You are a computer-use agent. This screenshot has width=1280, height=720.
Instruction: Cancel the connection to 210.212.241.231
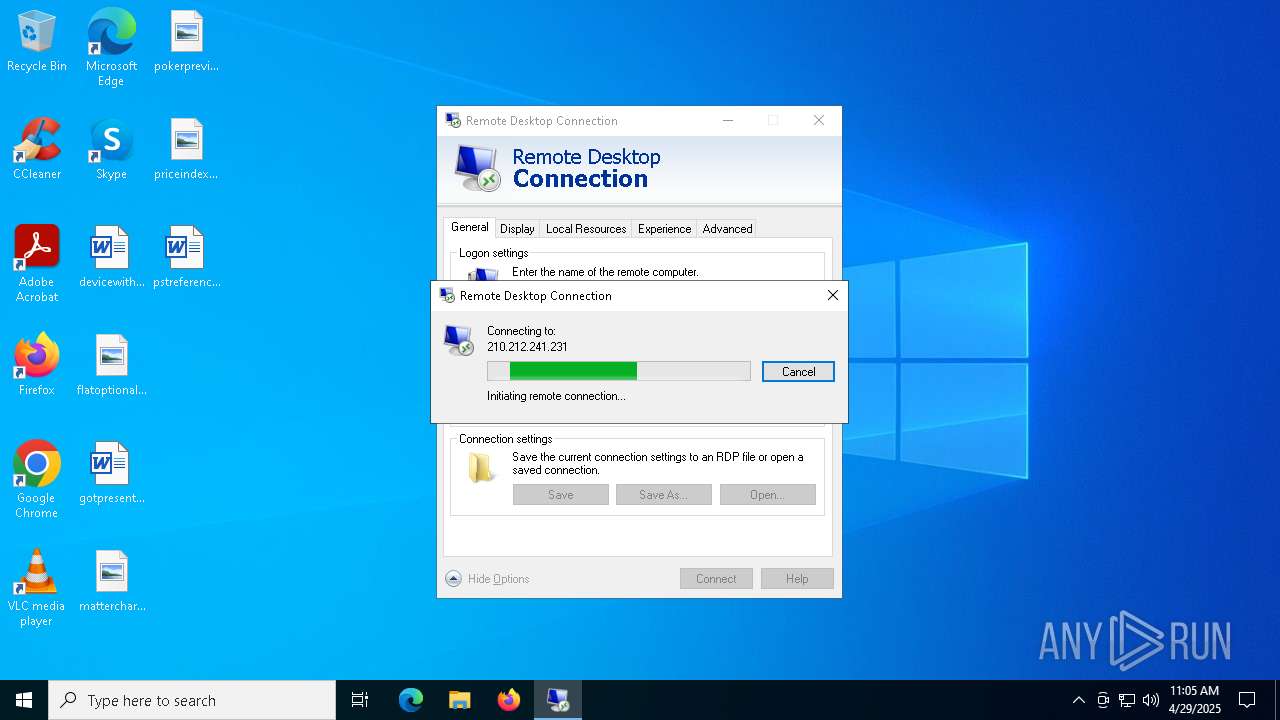pyautogui.click(x=798, y=371)
